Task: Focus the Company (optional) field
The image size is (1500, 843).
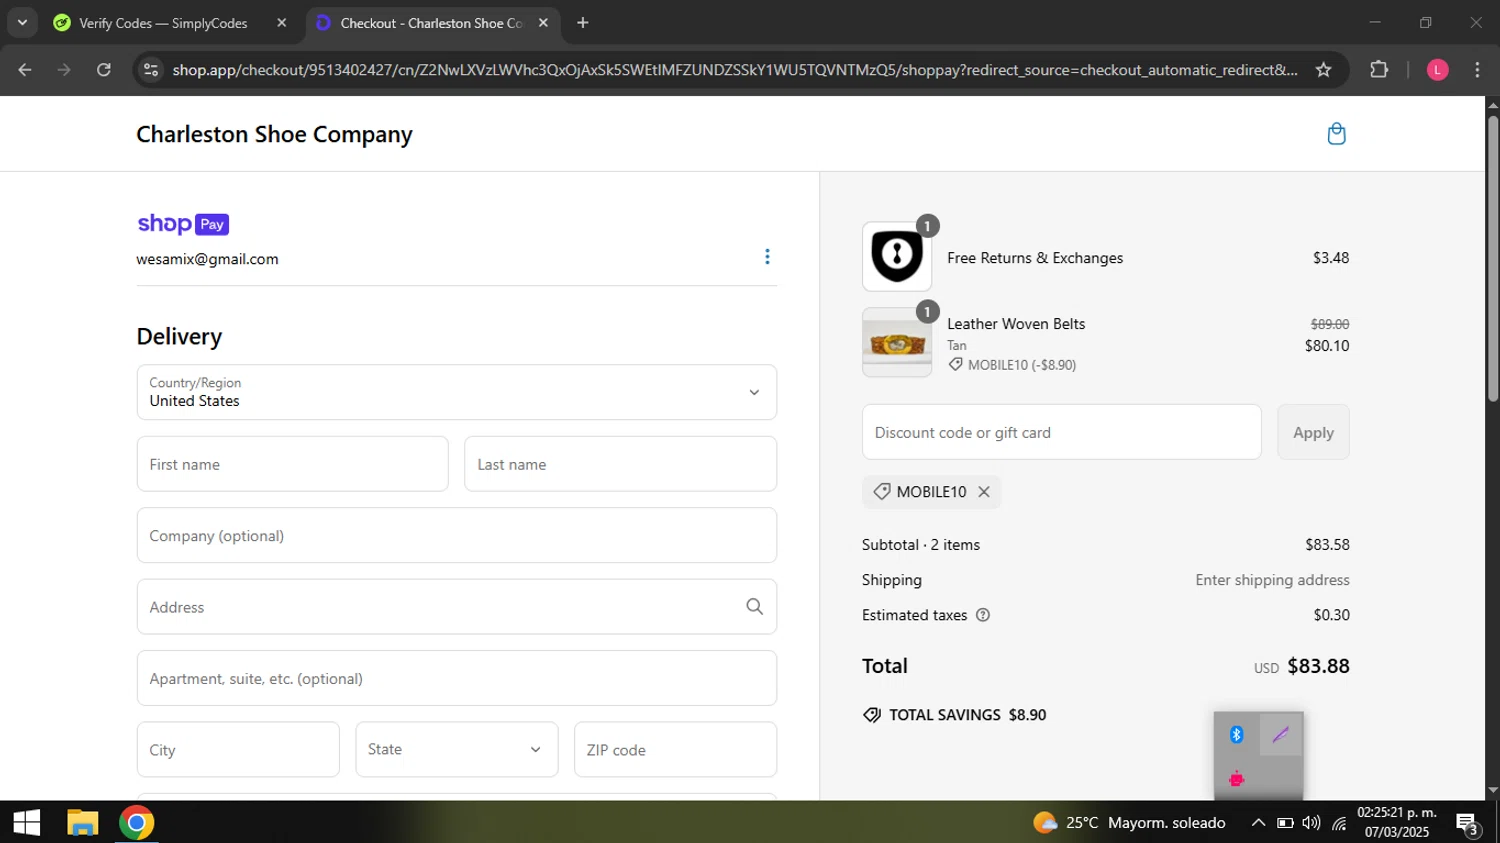Action: pos(457,535)
